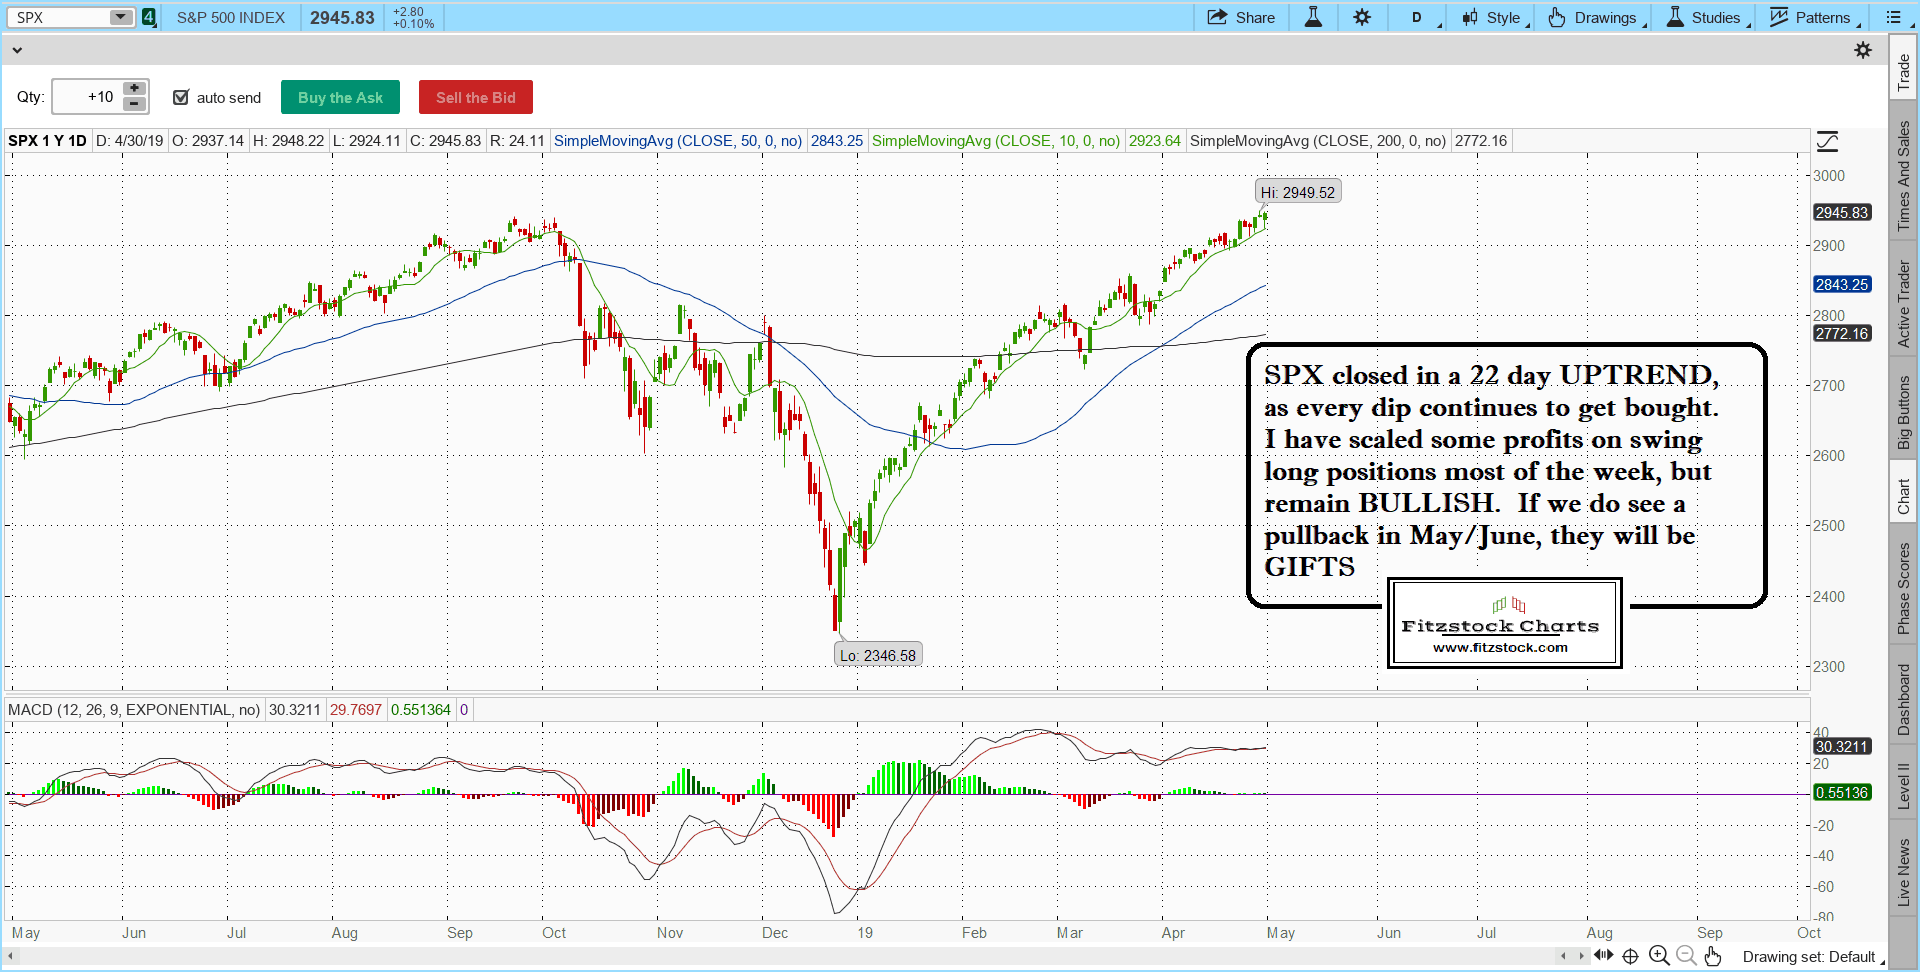Toggle the auto send checkbox
The height and width of the screenshot is (972, 1920).
tap(181, 97)
